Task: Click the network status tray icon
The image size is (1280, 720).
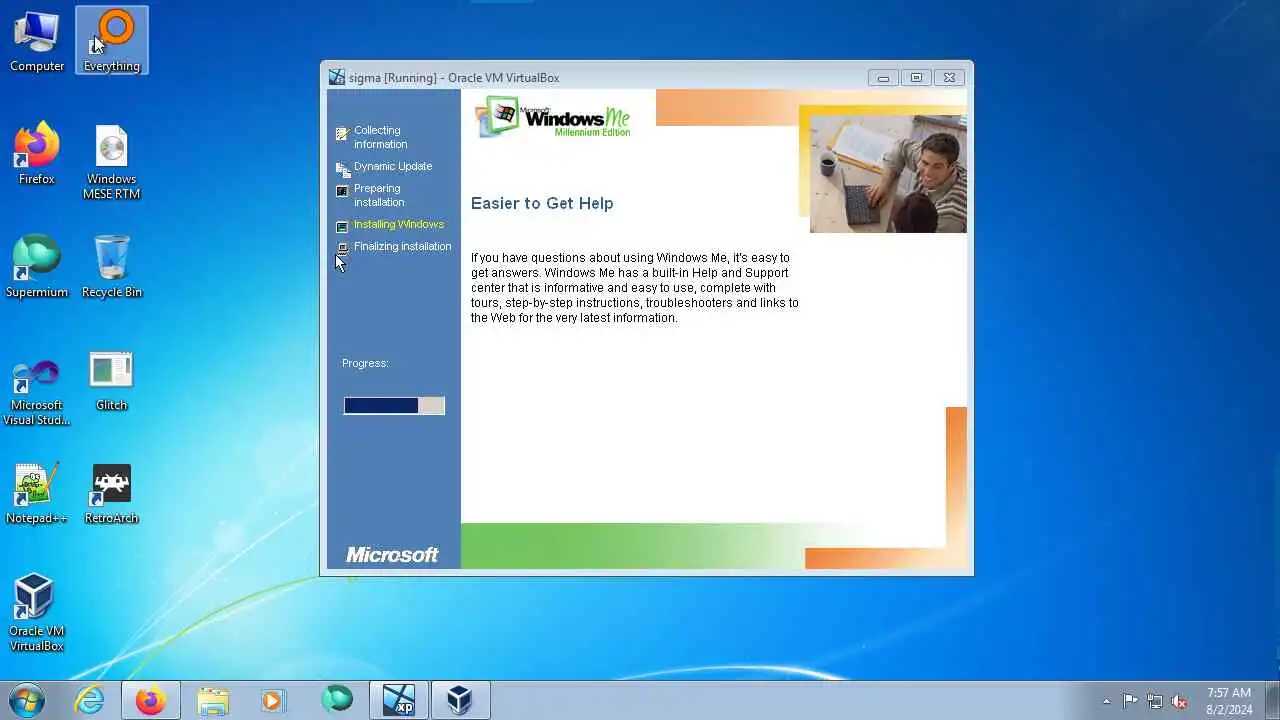Action: point(1155,701)
